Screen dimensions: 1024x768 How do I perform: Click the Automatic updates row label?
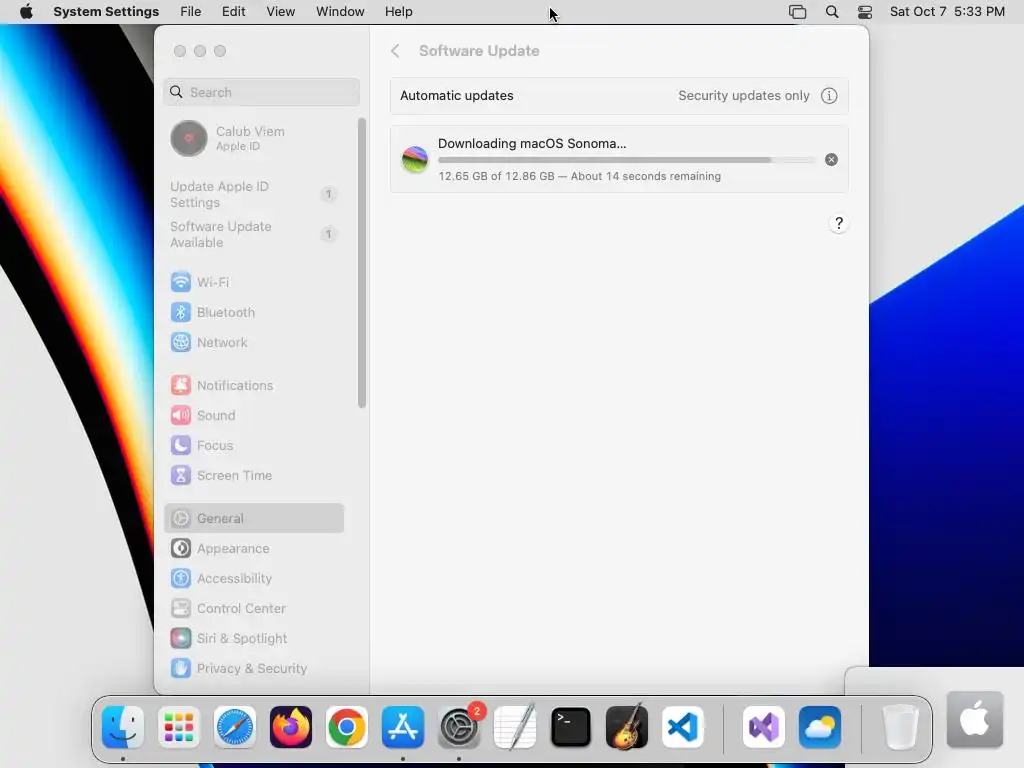[x=456, y=95]
